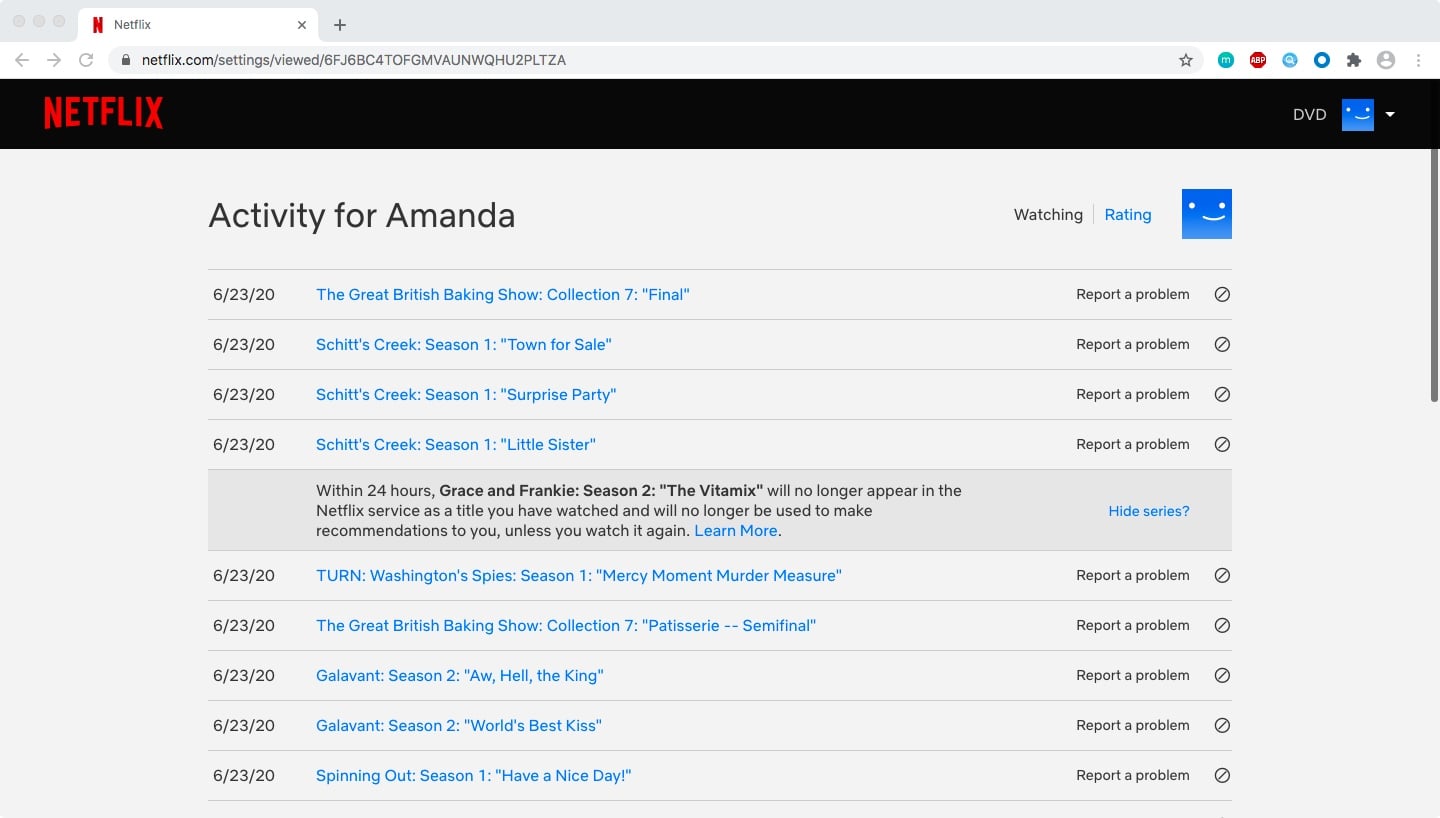Open Schitt's Creek "Surprise Party"

point(466,395)
